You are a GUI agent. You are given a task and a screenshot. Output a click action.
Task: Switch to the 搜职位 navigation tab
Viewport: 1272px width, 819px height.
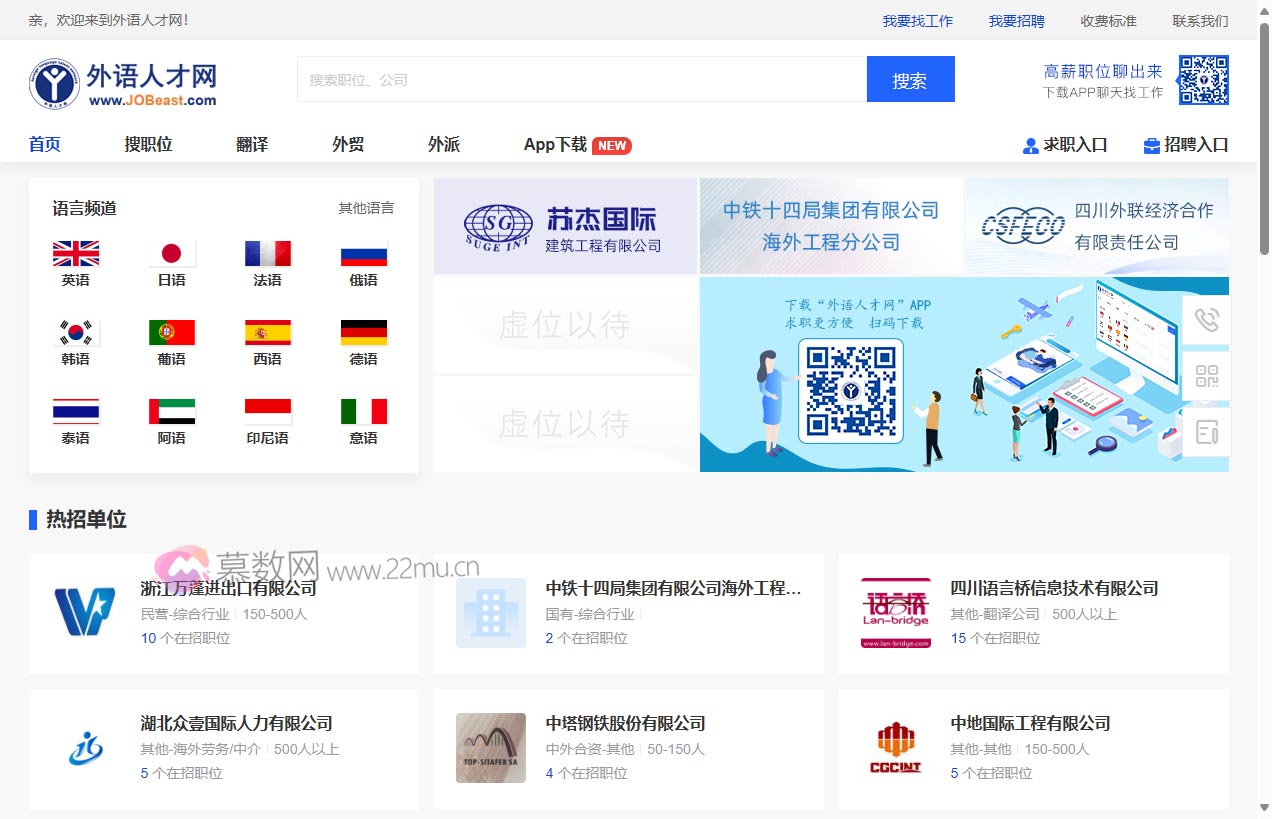148,145
